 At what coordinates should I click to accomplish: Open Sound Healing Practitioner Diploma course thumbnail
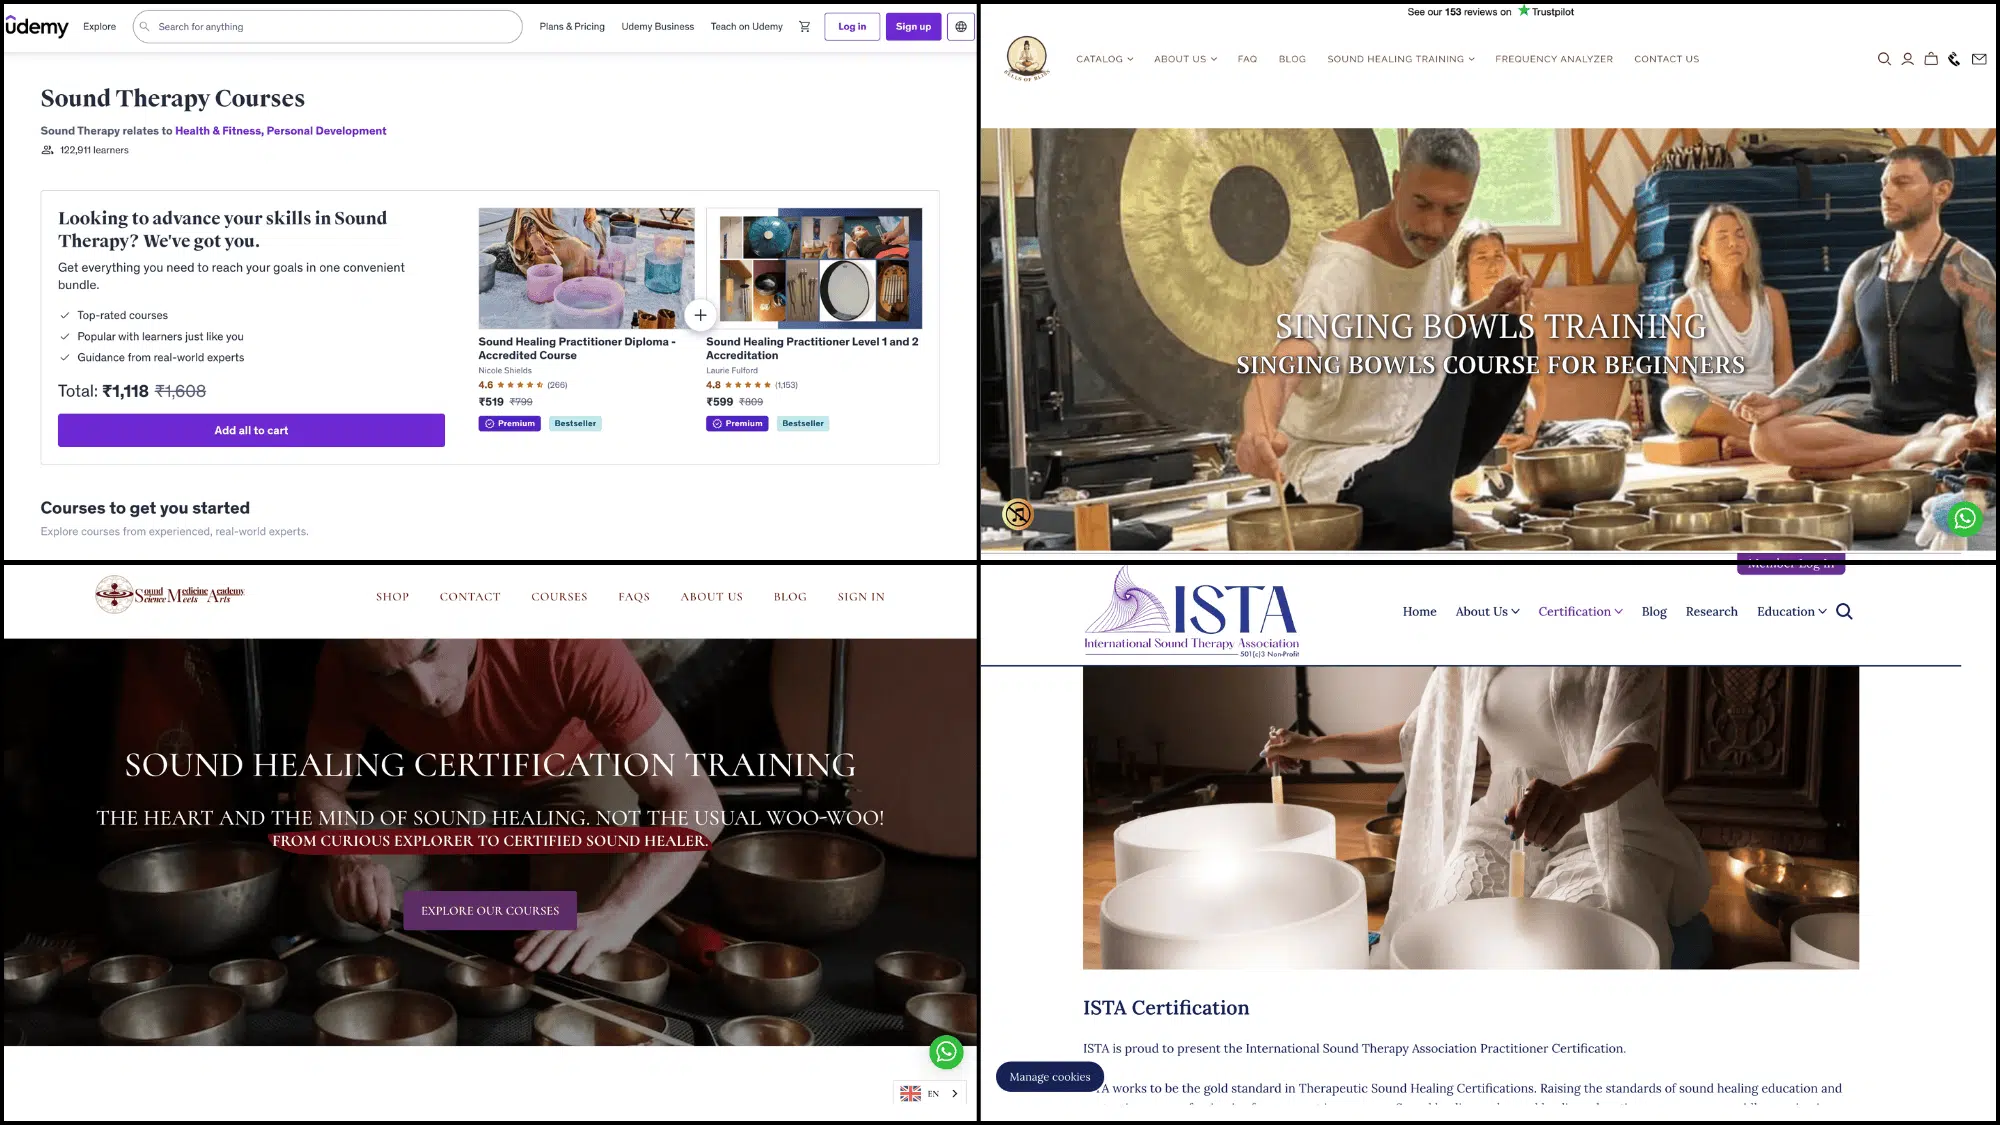click(586, 268)
